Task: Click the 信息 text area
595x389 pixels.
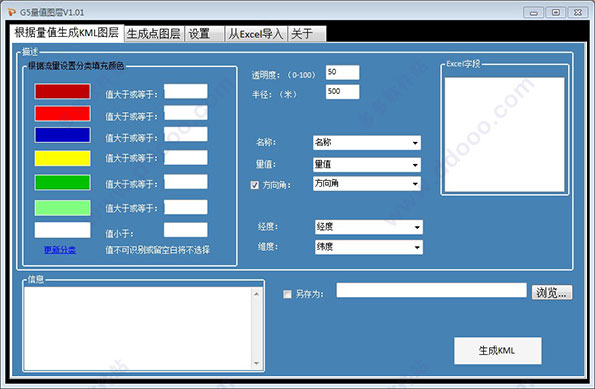Action: [x=138, y=328]
